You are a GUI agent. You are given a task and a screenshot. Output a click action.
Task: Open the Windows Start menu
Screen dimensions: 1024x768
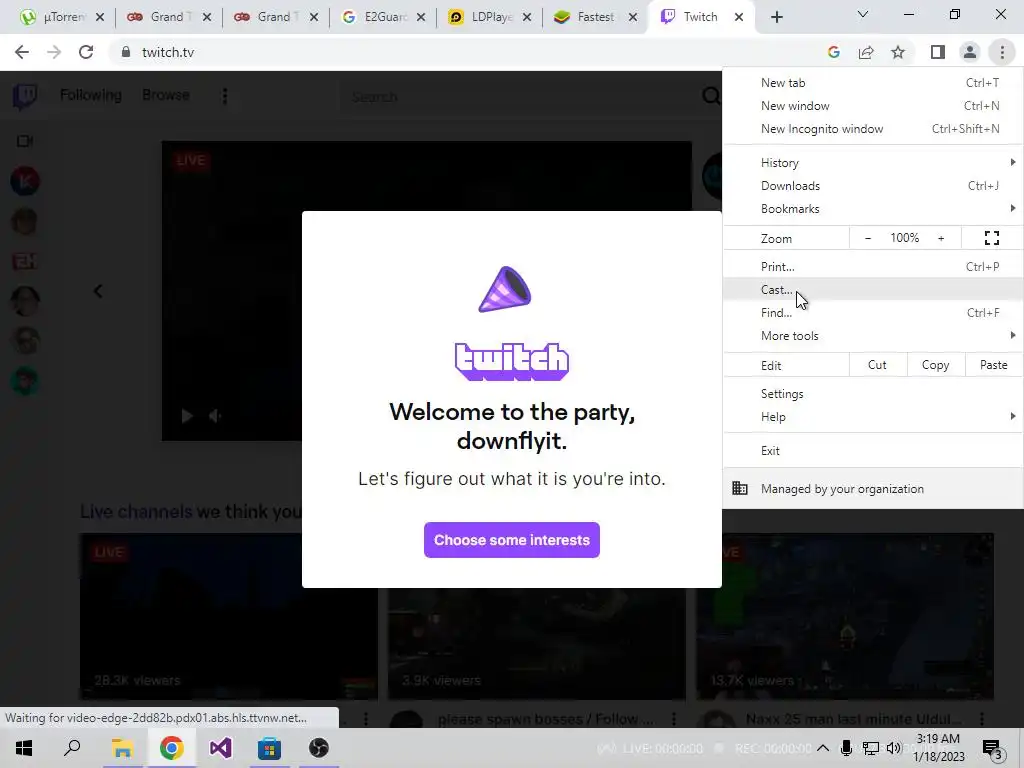pos(24,748)
